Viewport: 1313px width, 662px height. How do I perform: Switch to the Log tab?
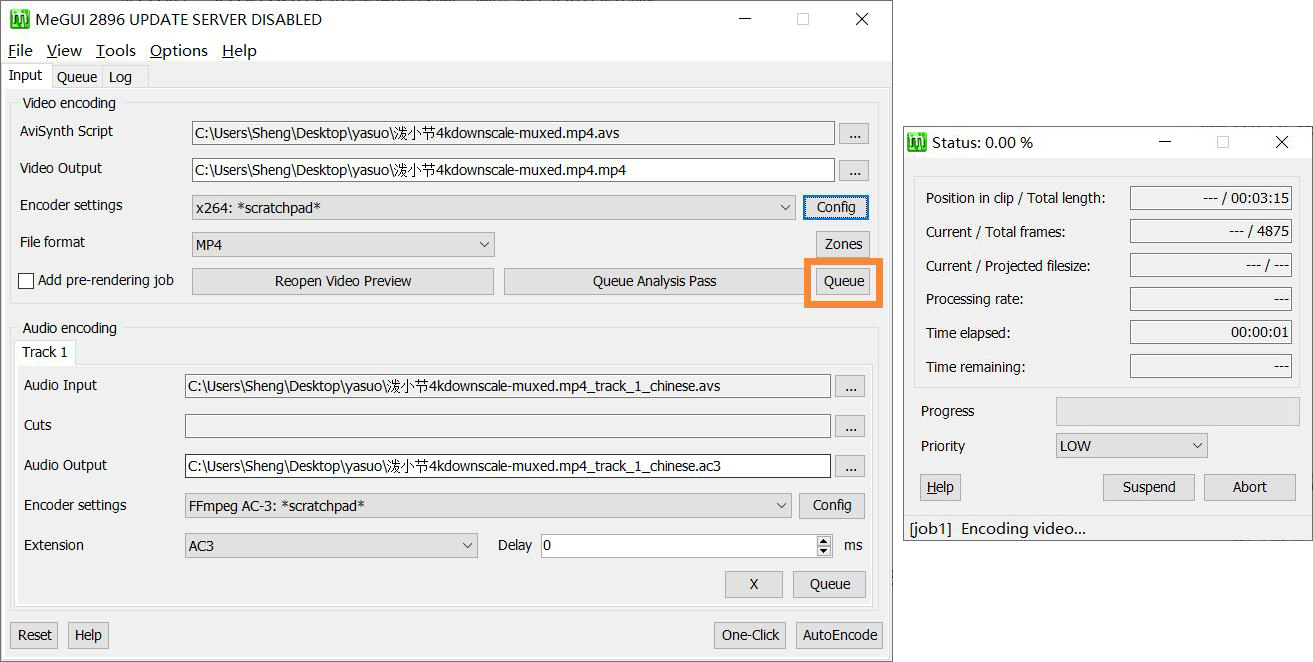120,77
